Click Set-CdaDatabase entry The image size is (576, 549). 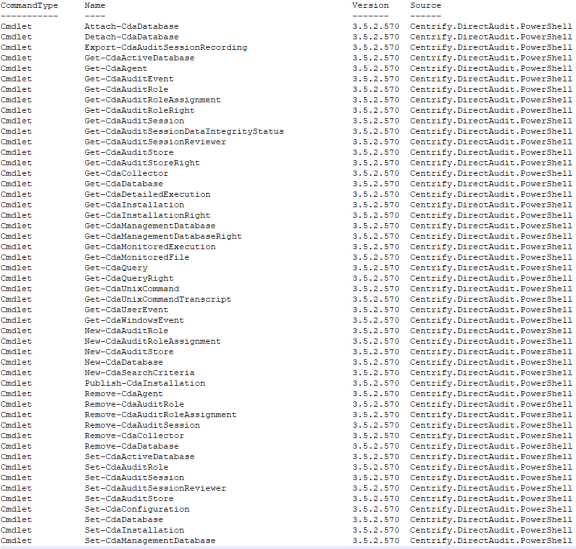[124, 520]
